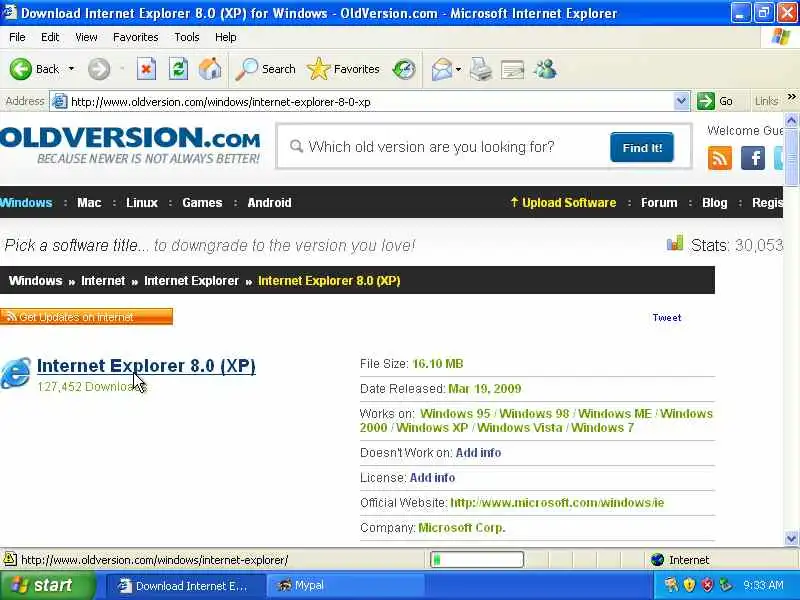Switch to Download Internet E... taskbar button
800x600 pixels.
186,585
